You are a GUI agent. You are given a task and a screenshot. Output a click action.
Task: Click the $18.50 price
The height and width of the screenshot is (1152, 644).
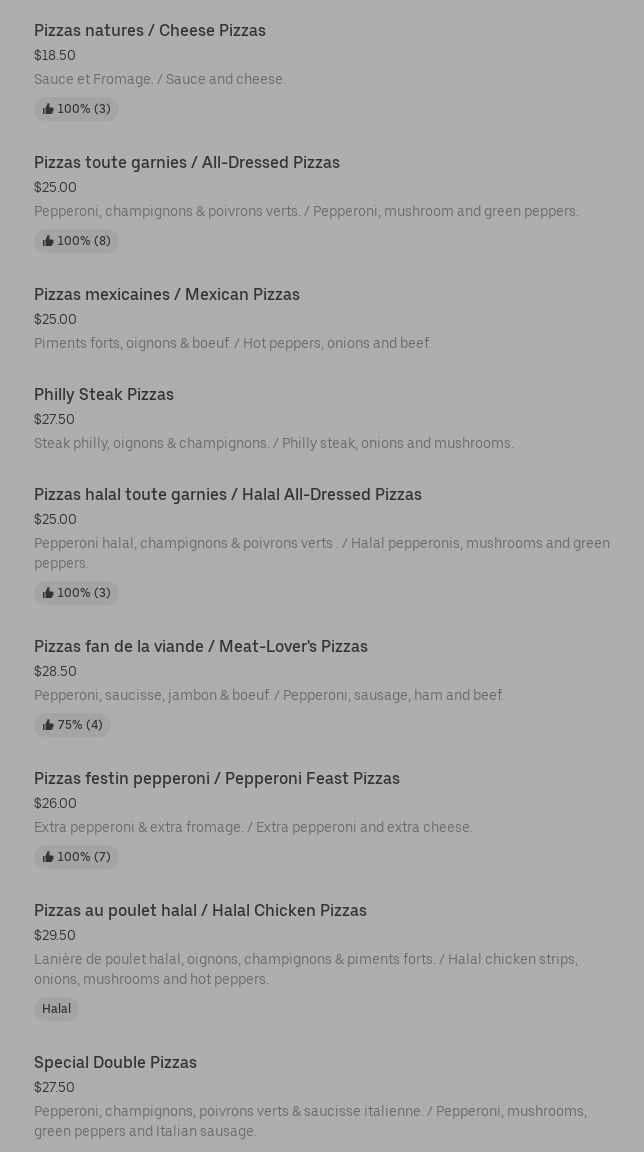[55, 56]
